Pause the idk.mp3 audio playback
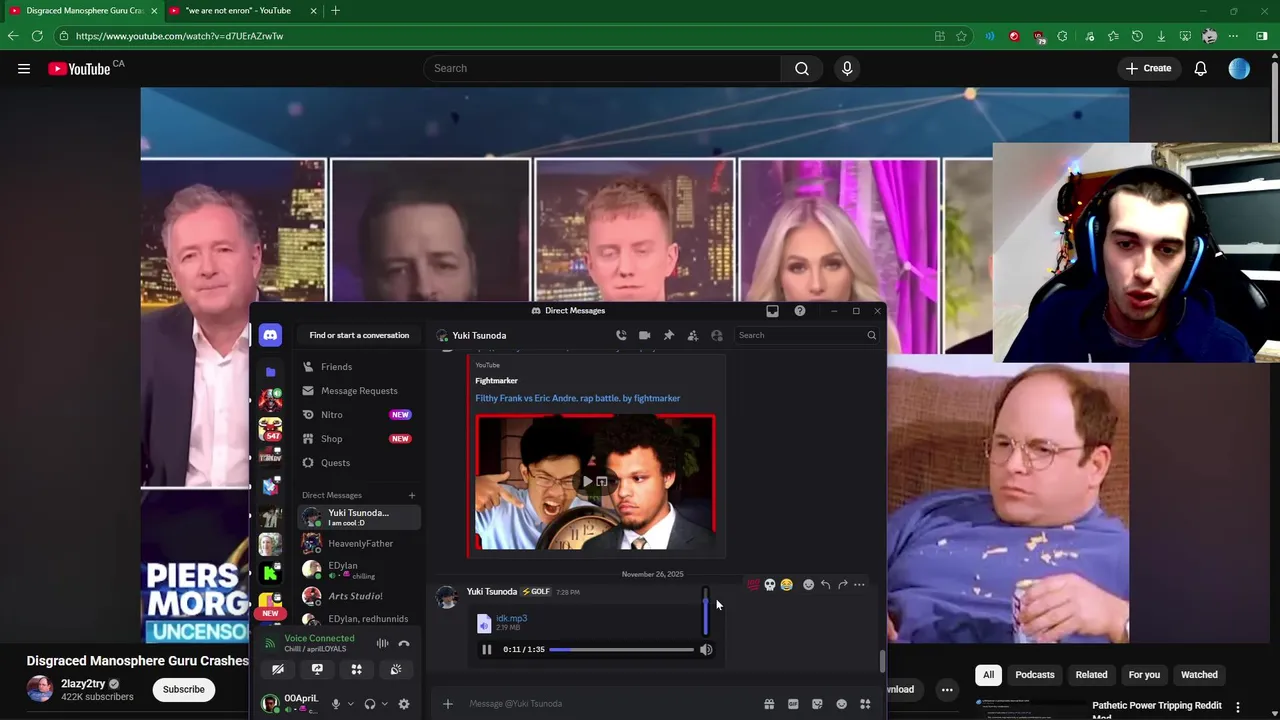 (487, 650)
